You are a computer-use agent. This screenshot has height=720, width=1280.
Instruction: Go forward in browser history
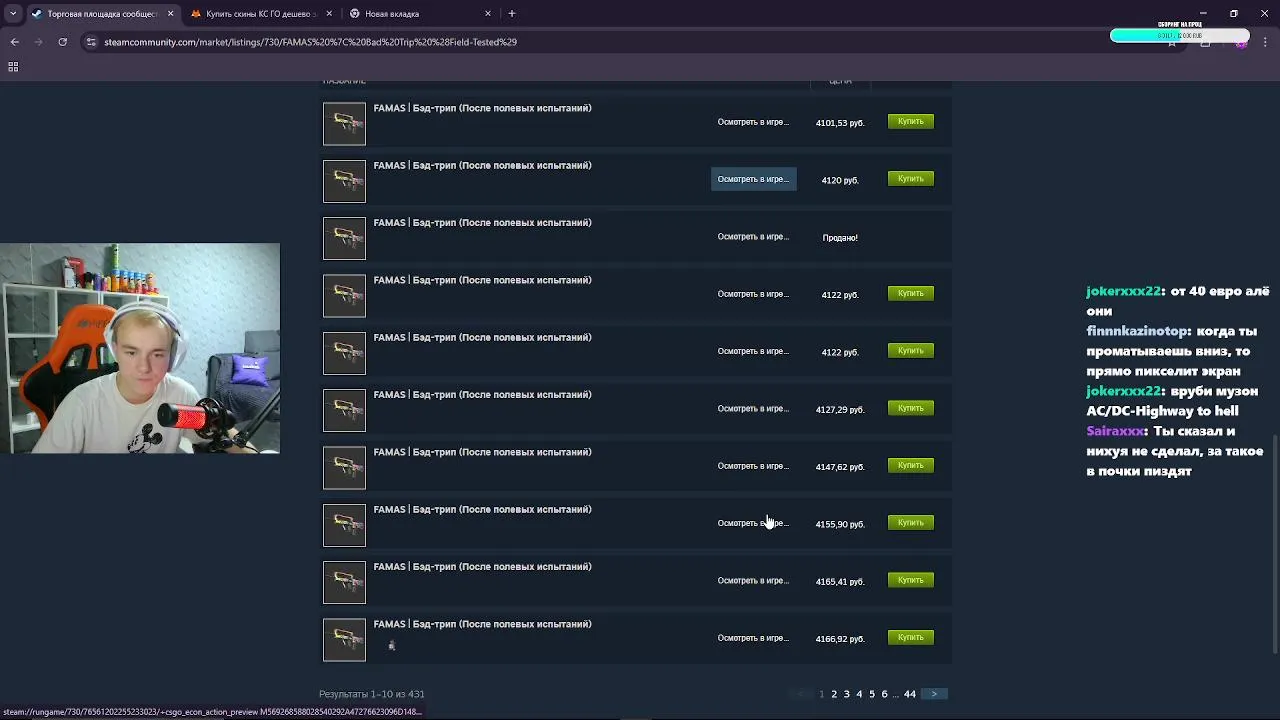[x=39, y=42]
